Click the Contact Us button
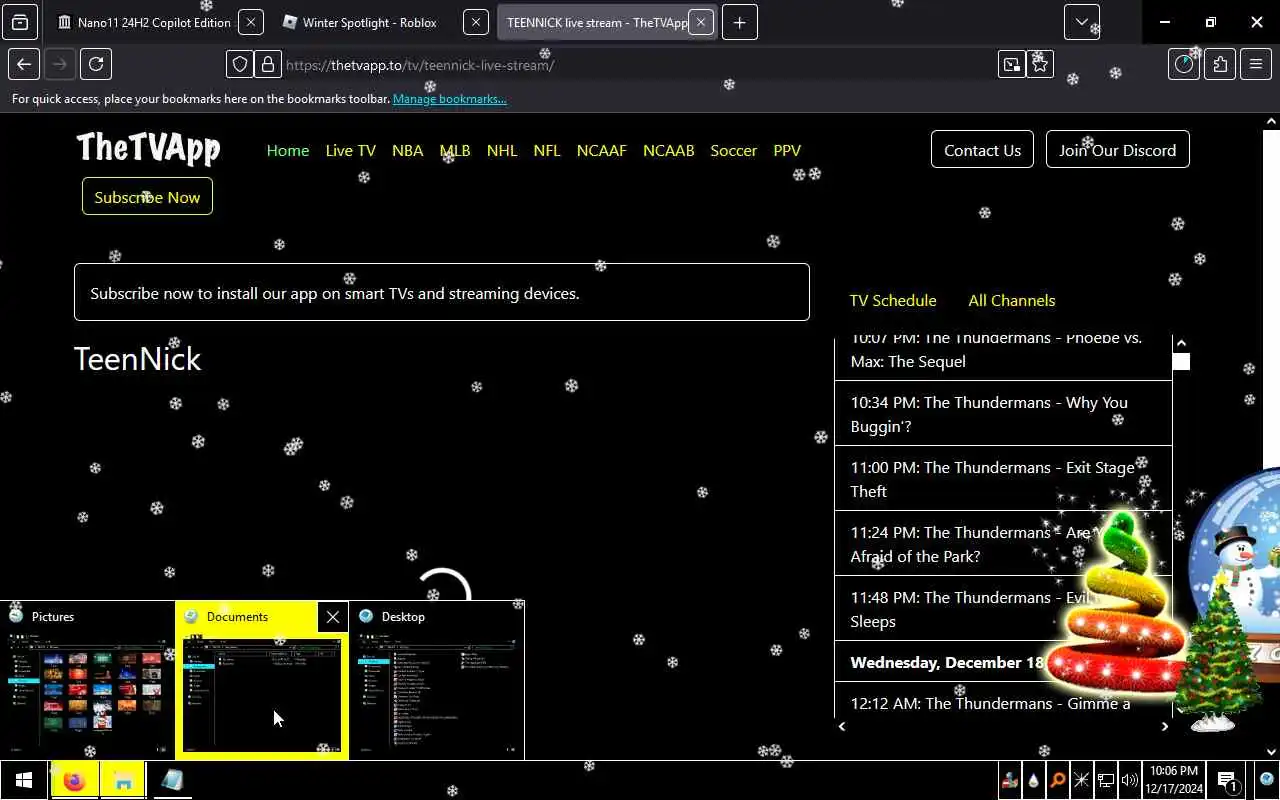Image resolution: width=1280 pixels, height=800 pixels. coord(982,150)
